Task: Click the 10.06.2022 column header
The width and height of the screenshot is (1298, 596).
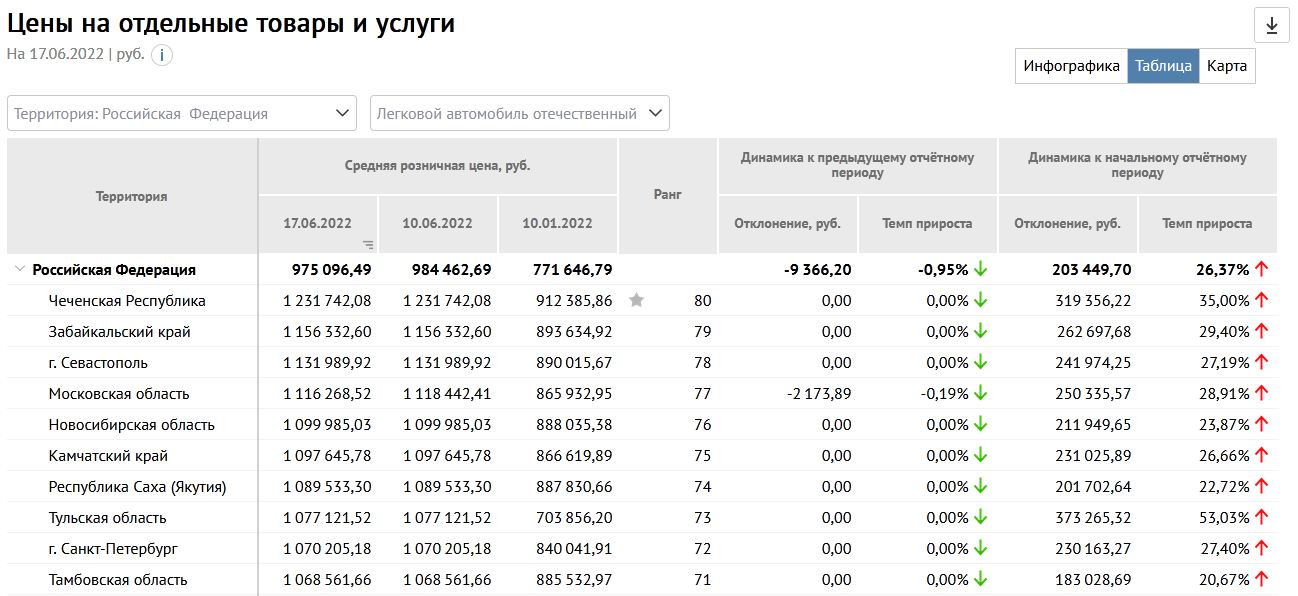Action: click(x=437, y=223)
